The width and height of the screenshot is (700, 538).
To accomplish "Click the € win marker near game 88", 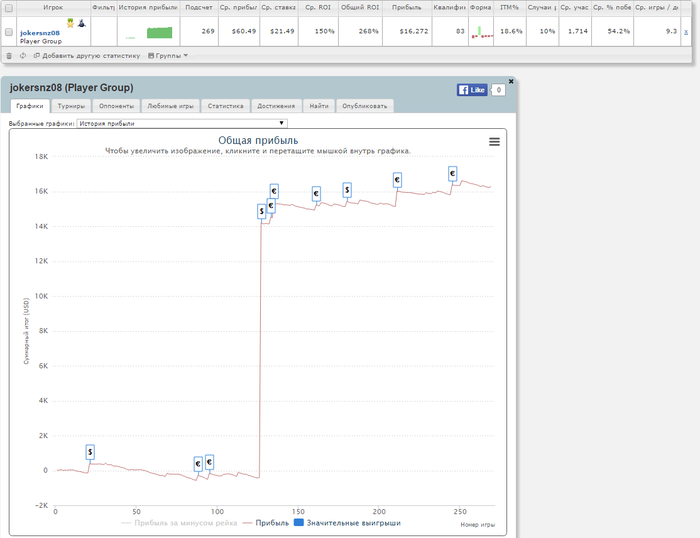I will [198, 464].
